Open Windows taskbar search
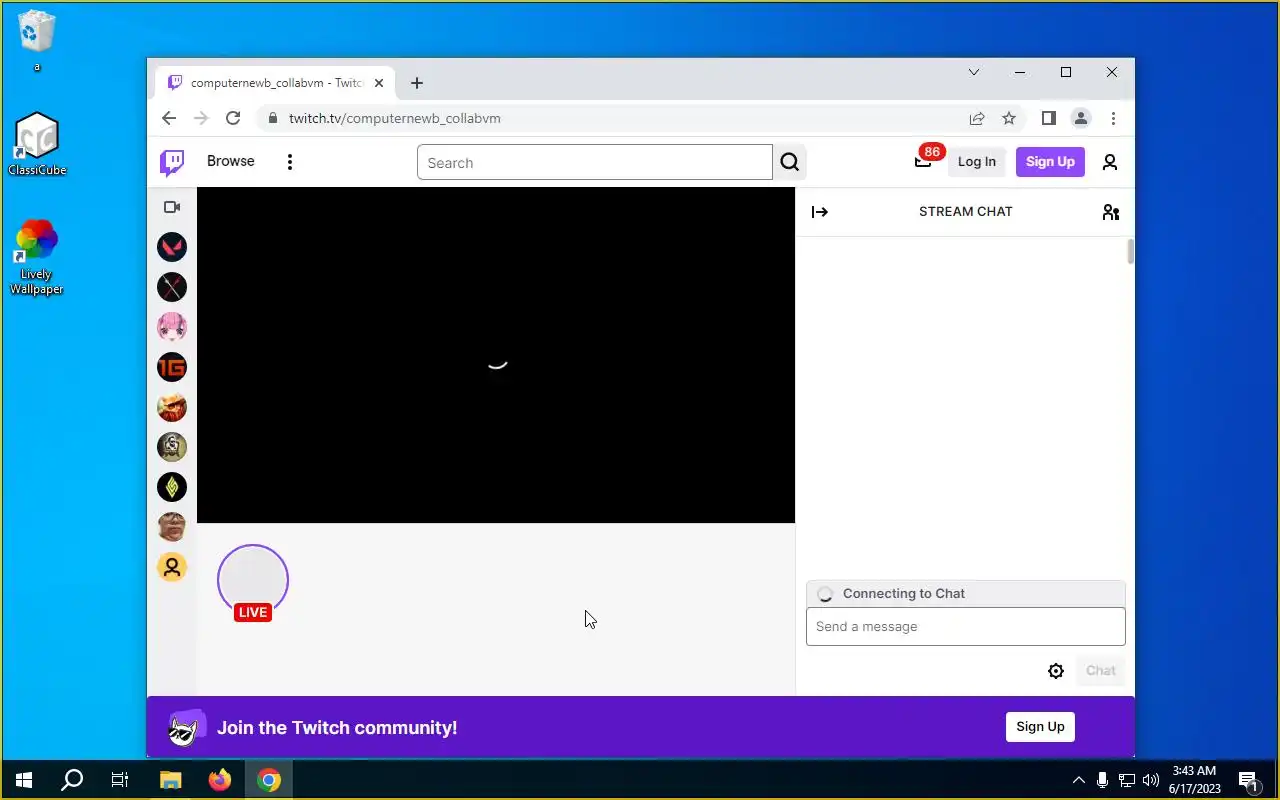Image resolution: width=1280 pixels, height=800 pixels. point(72,780)
